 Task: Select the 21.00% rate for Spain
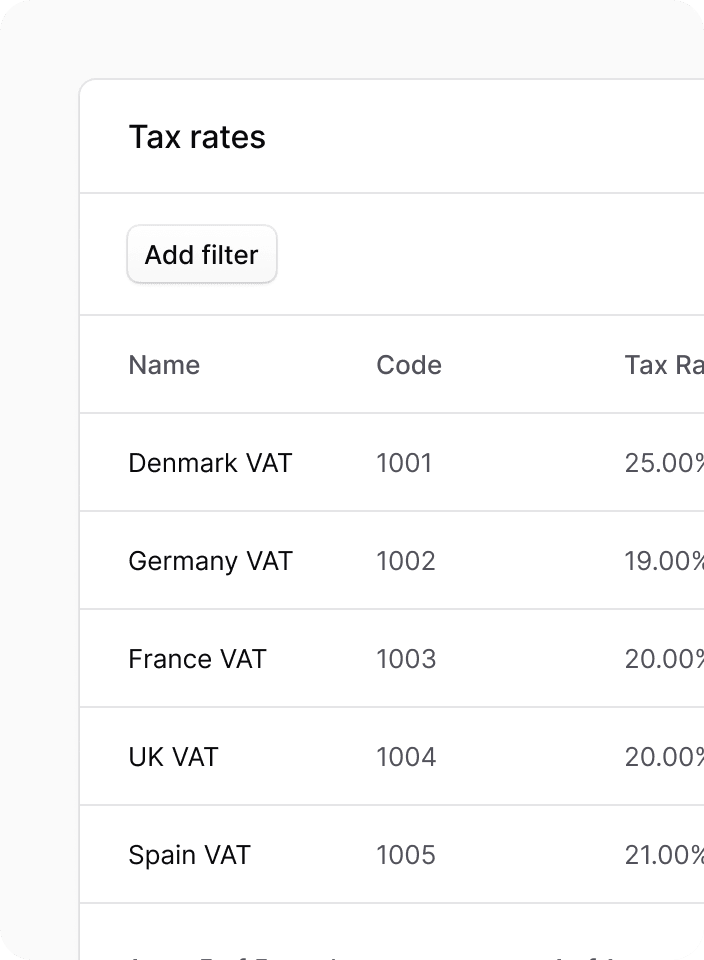[664, 855]
